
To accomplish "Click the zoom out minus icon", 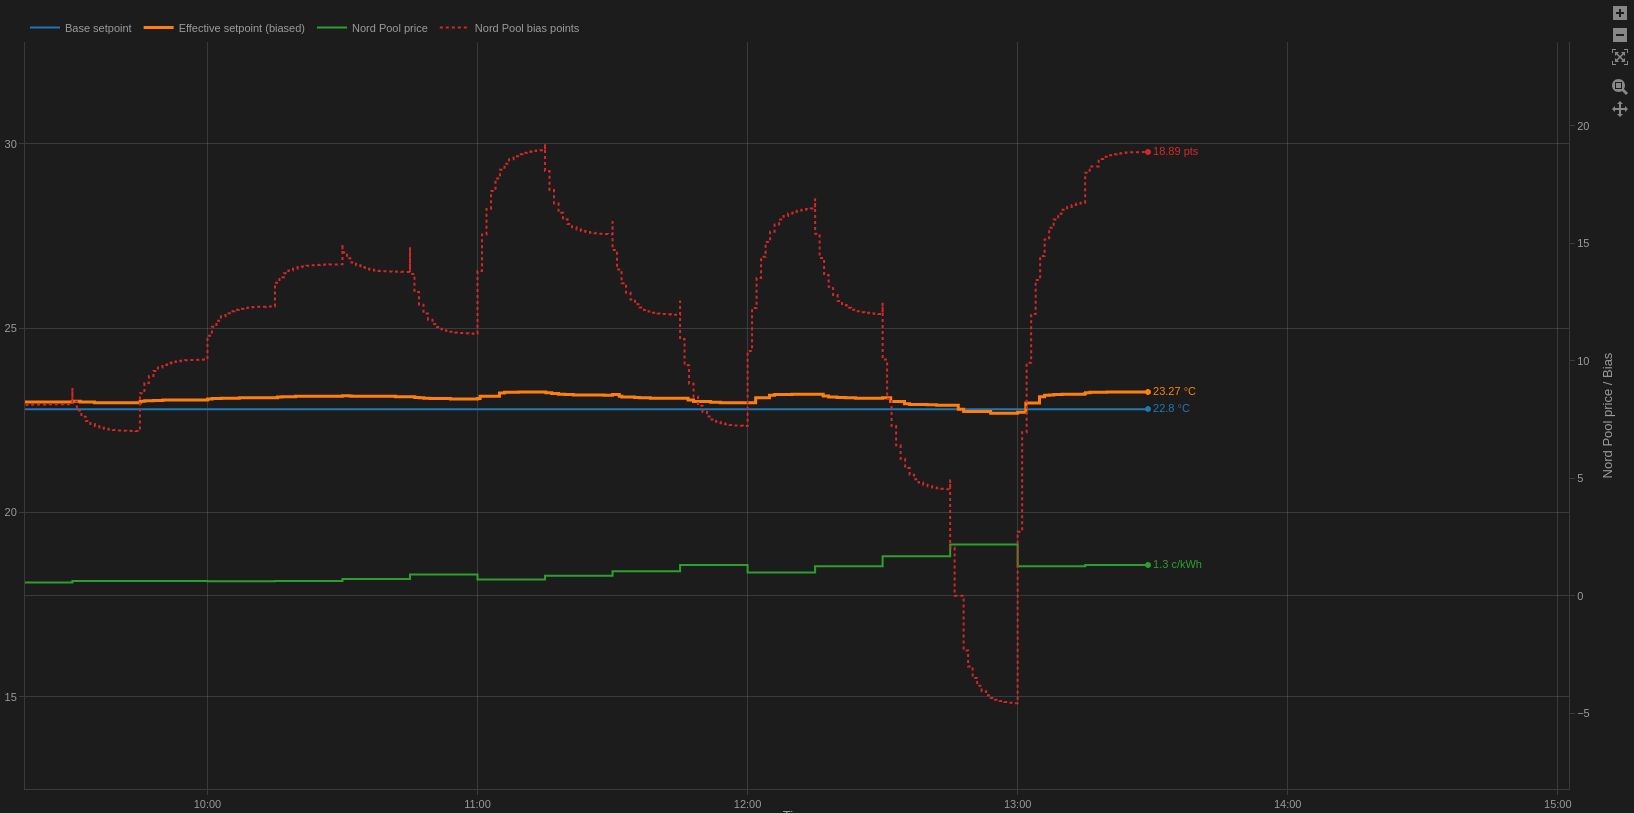I will click(1619, 35).
